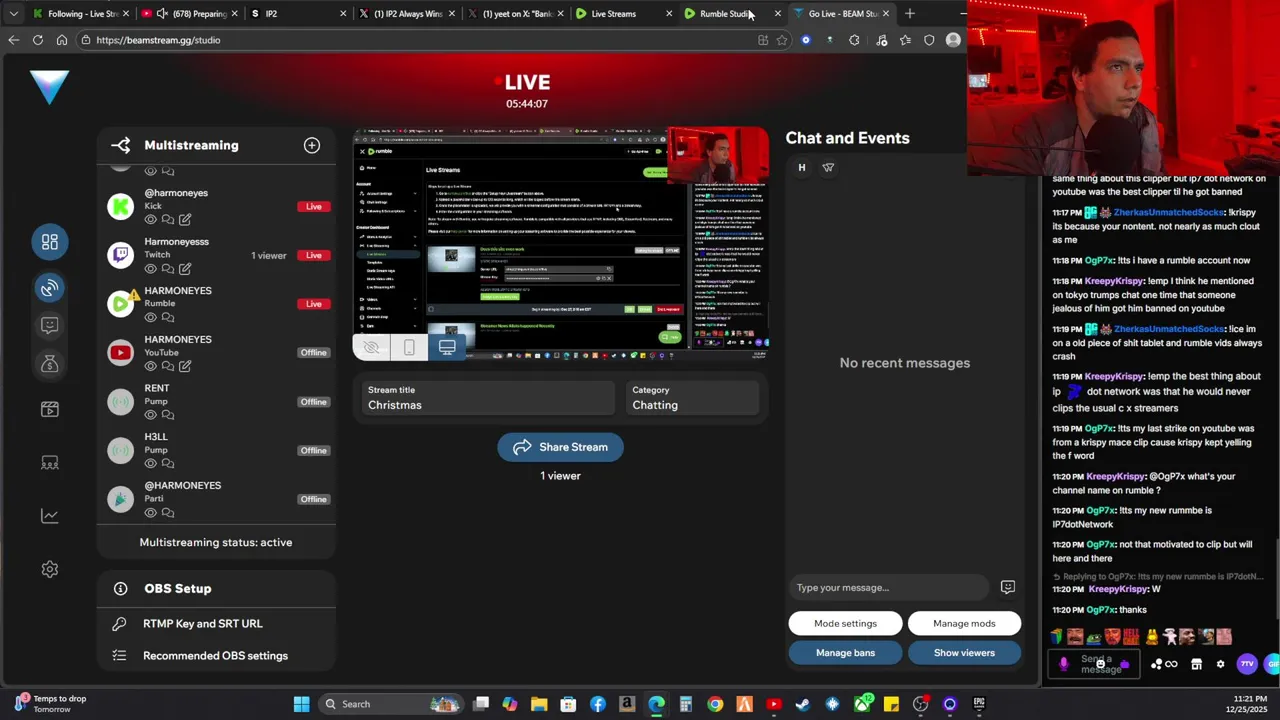Toggle visibility eye for YouTube HARMONEYES

(x=151, y=366)
